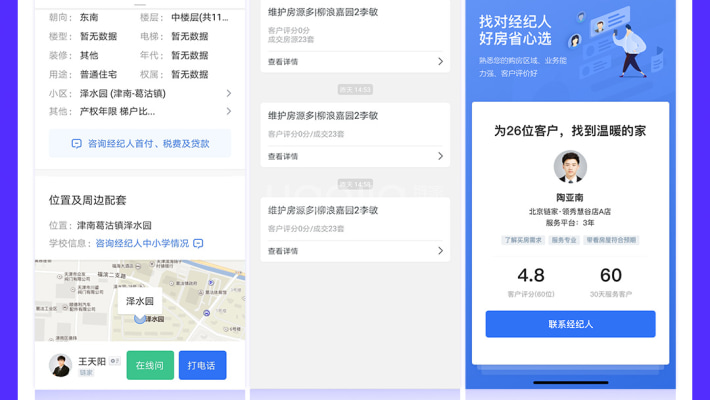Click chevron on first 查看详情 row
The width and height of the screenshot is (710, 400).
441,62
